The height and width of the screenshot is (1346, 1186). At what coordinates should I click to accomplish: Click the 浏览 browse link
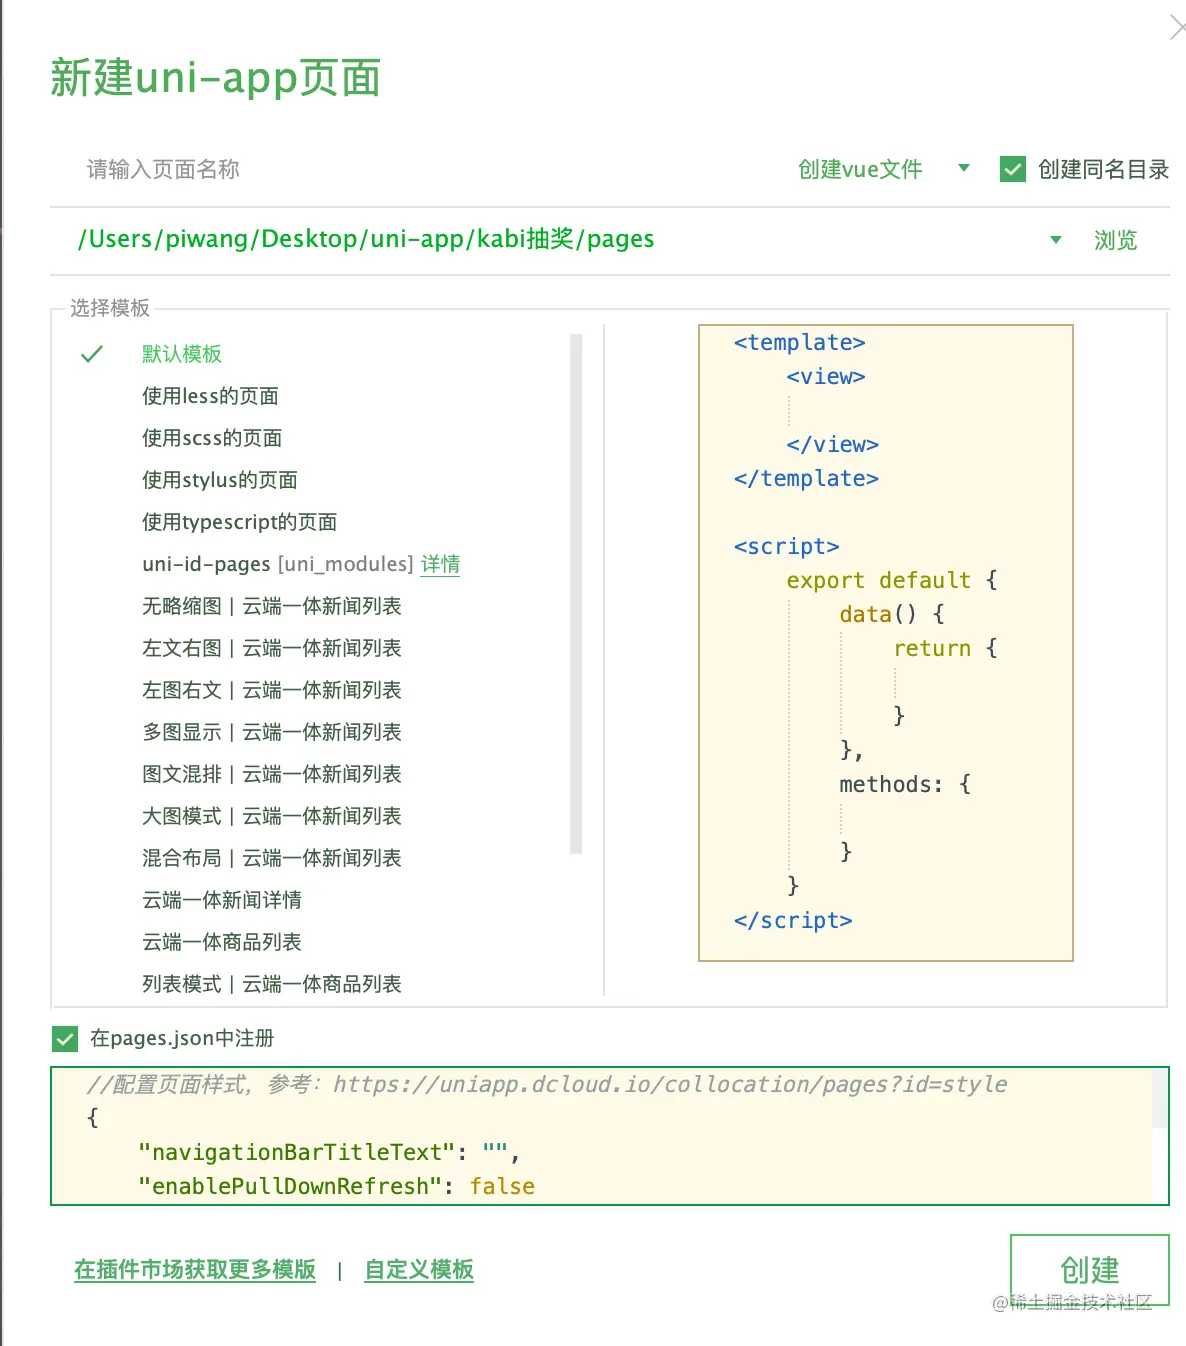(x=1115, y=240)
